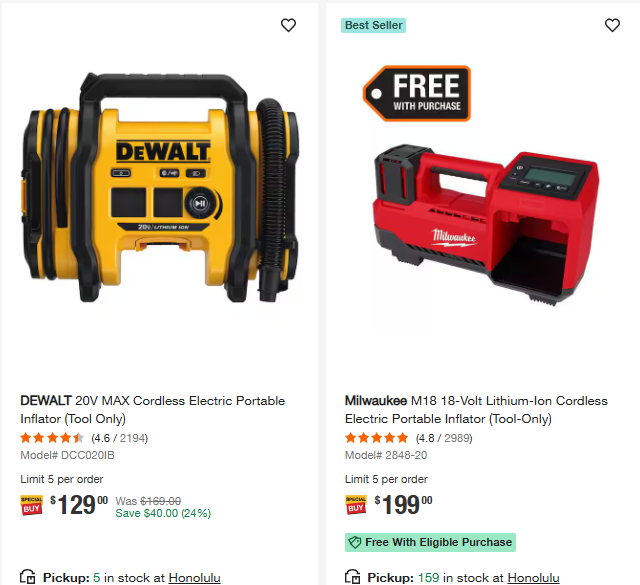Click the Best Seller badge
Viewport: 640px width, 585px height.
coord(373,25)
